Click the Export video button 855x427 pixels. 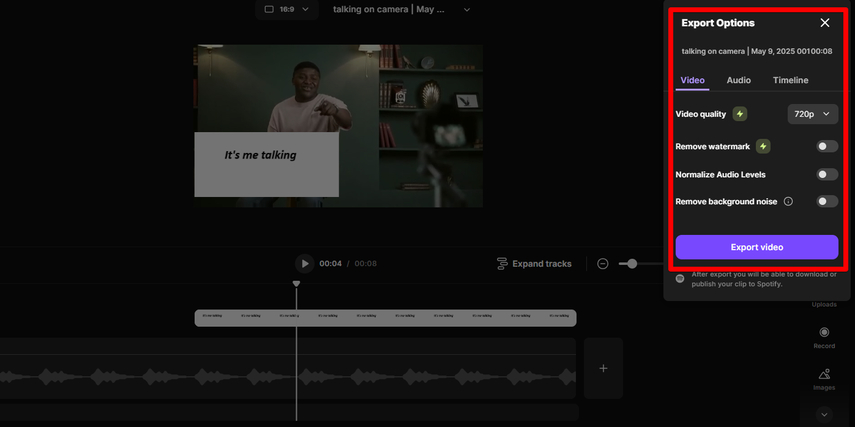point(757,247)
